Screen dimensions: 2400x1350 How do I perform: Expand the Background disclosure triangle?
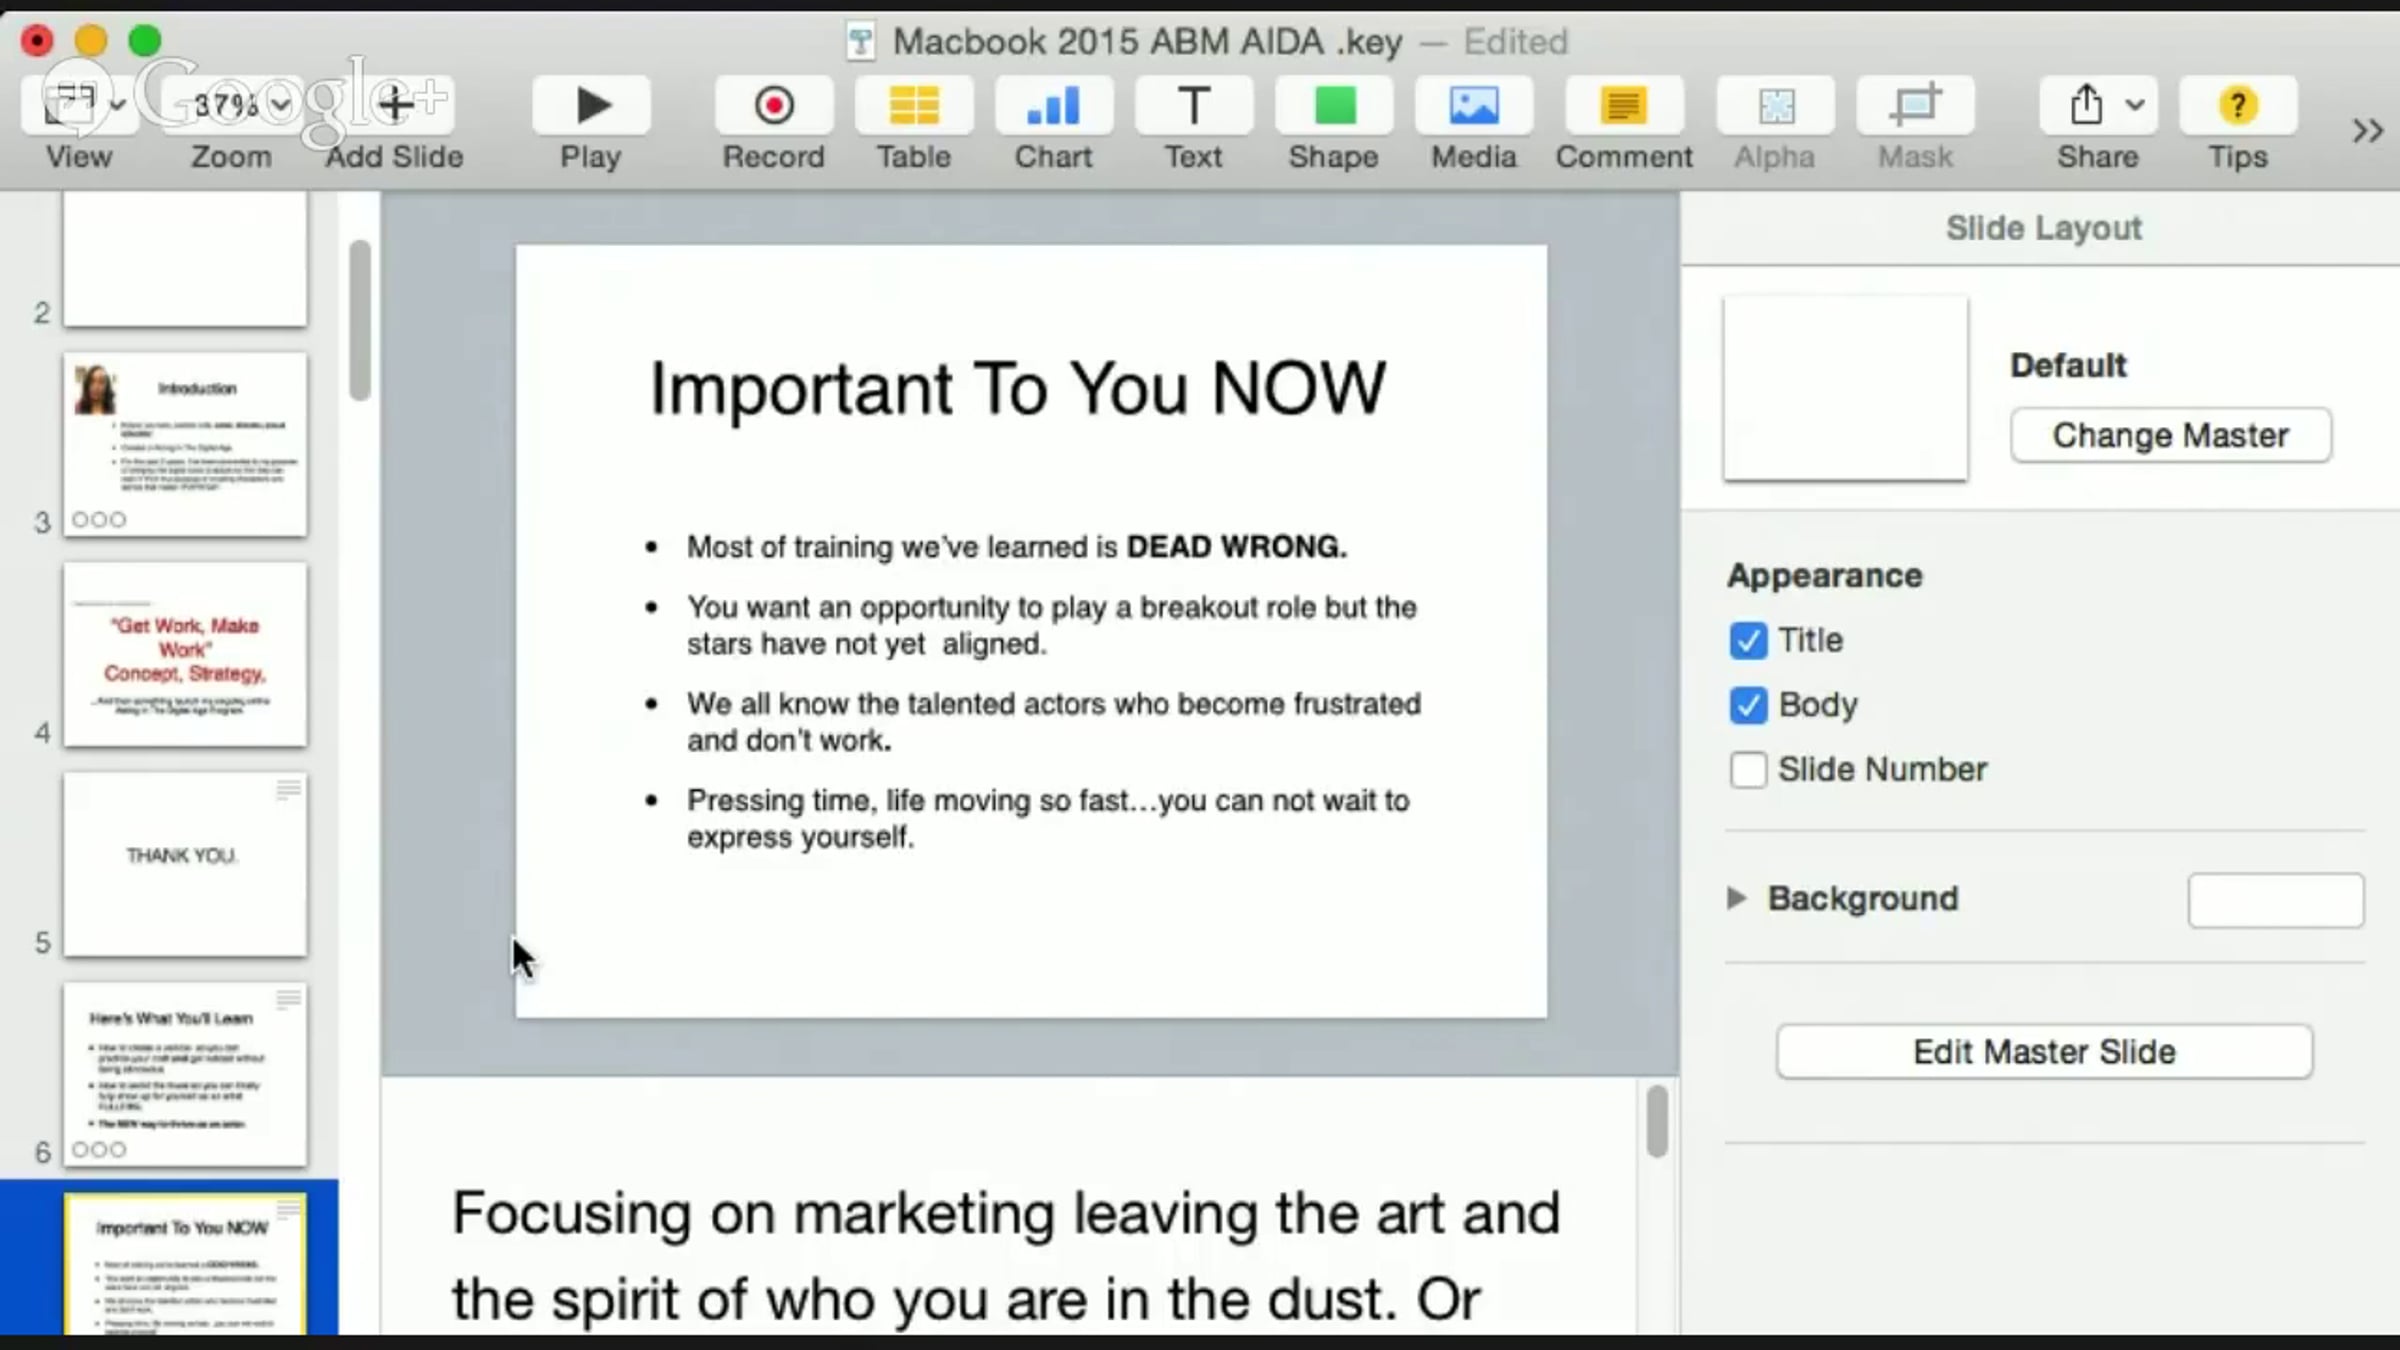click(x=1737, y=898)
